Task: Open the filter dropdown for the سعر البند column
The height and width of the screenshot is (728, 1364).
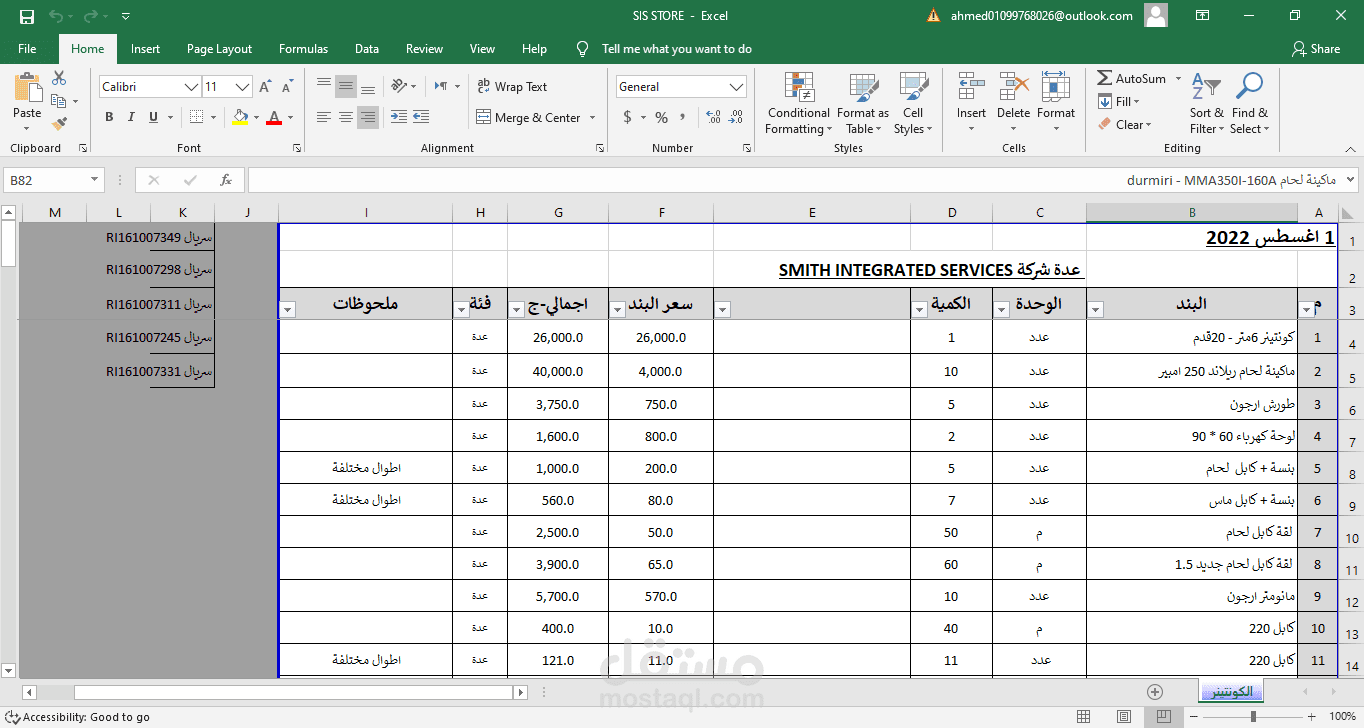Action: pyautogui.click(x=617, y=310)
